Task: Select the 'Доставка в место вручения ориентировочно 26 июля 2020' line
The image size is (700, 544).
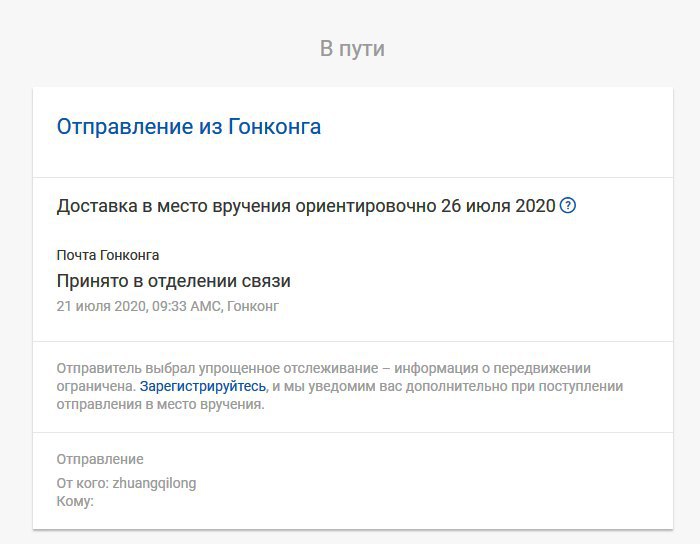Action: pyautogui.click(x=306, y=206)
